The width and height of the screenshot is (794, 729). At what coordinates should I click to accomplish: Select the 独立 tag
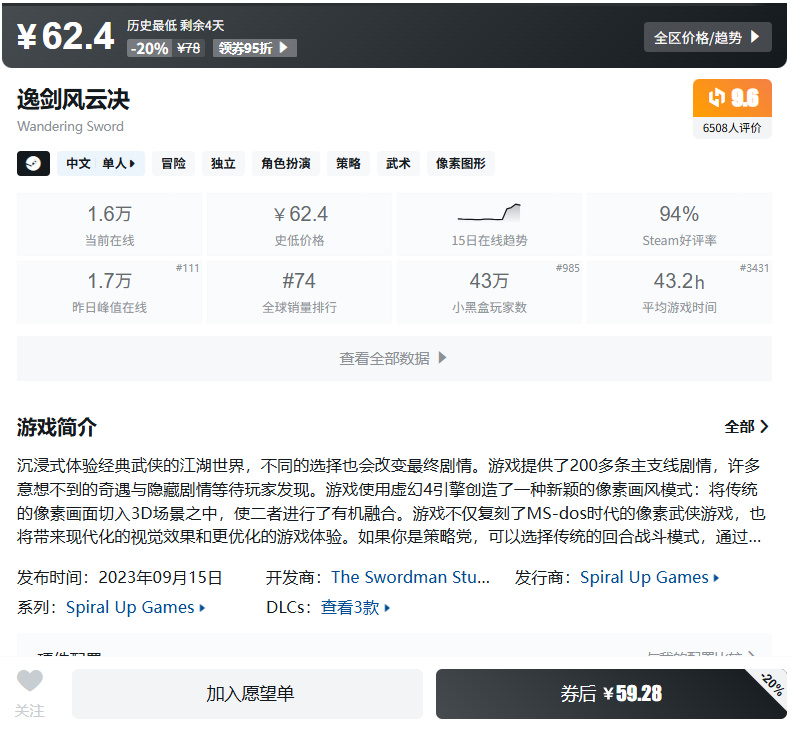(223, 164)
